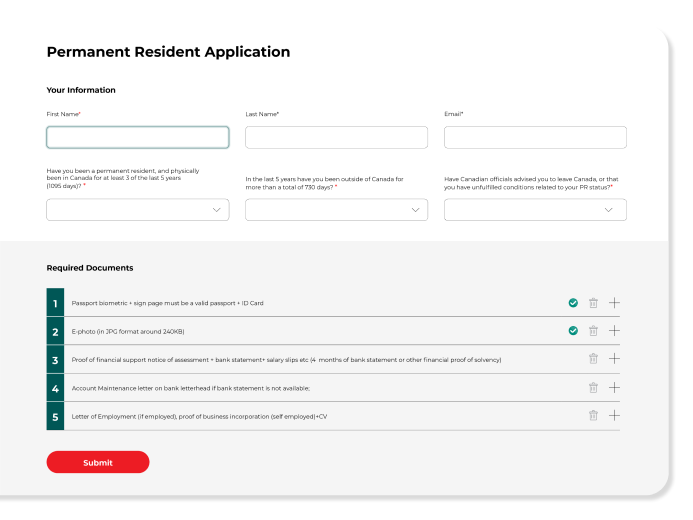Click plus icon for E-photo row
The image size is (693, 520).
pos(614,331)
